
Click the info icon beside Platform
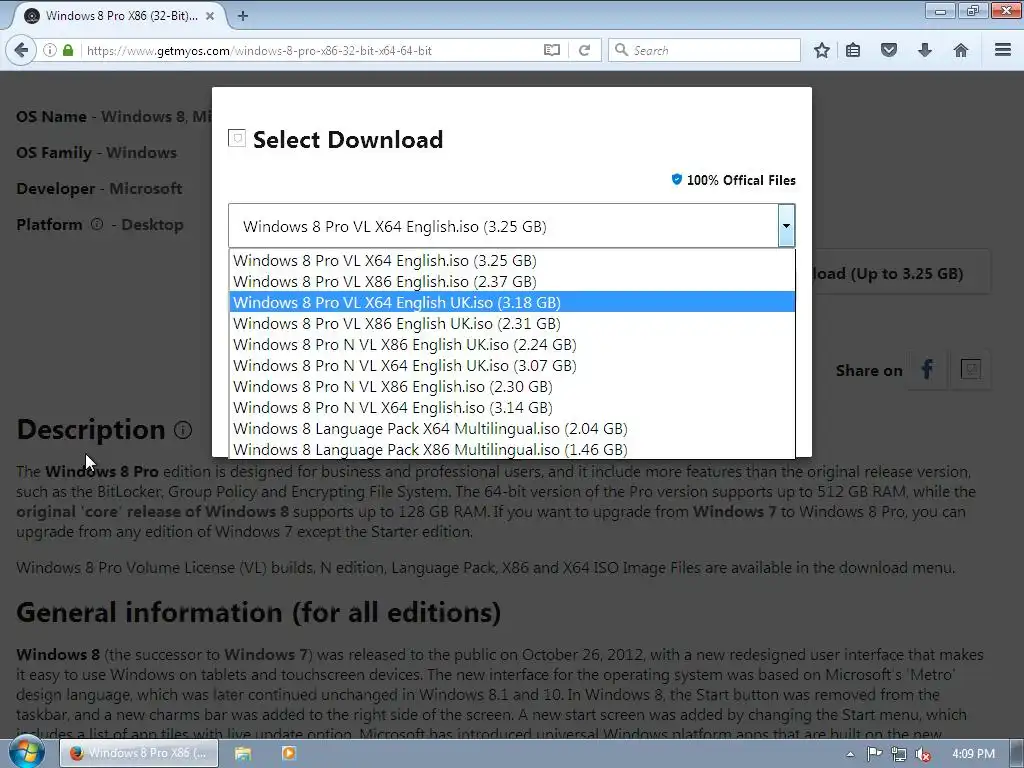[x=97, y=224]
